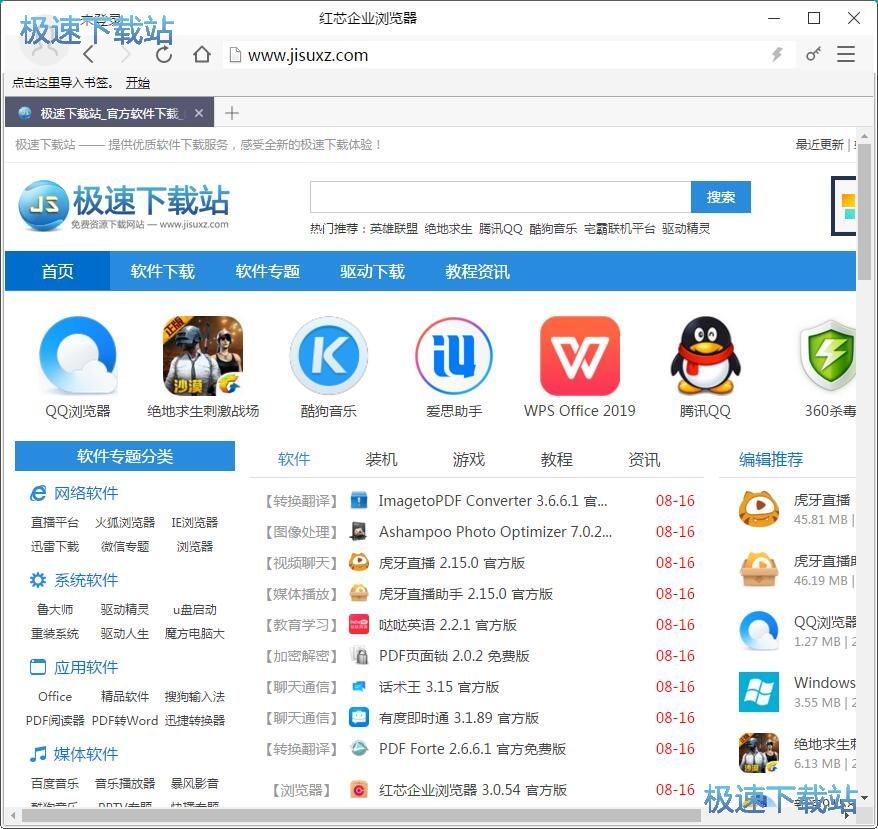Image resolution: width=878 pixels, height=829 pixels.
Task: Open the hamburger menu in the toolbar
Action: pyautogui.click(x=846, y=55)
